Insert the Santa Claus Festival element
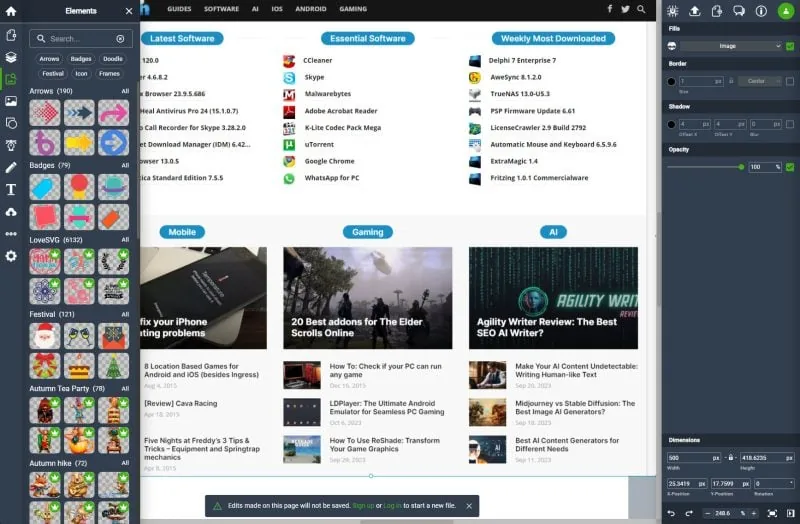800x524 pixels. (45, 336)
